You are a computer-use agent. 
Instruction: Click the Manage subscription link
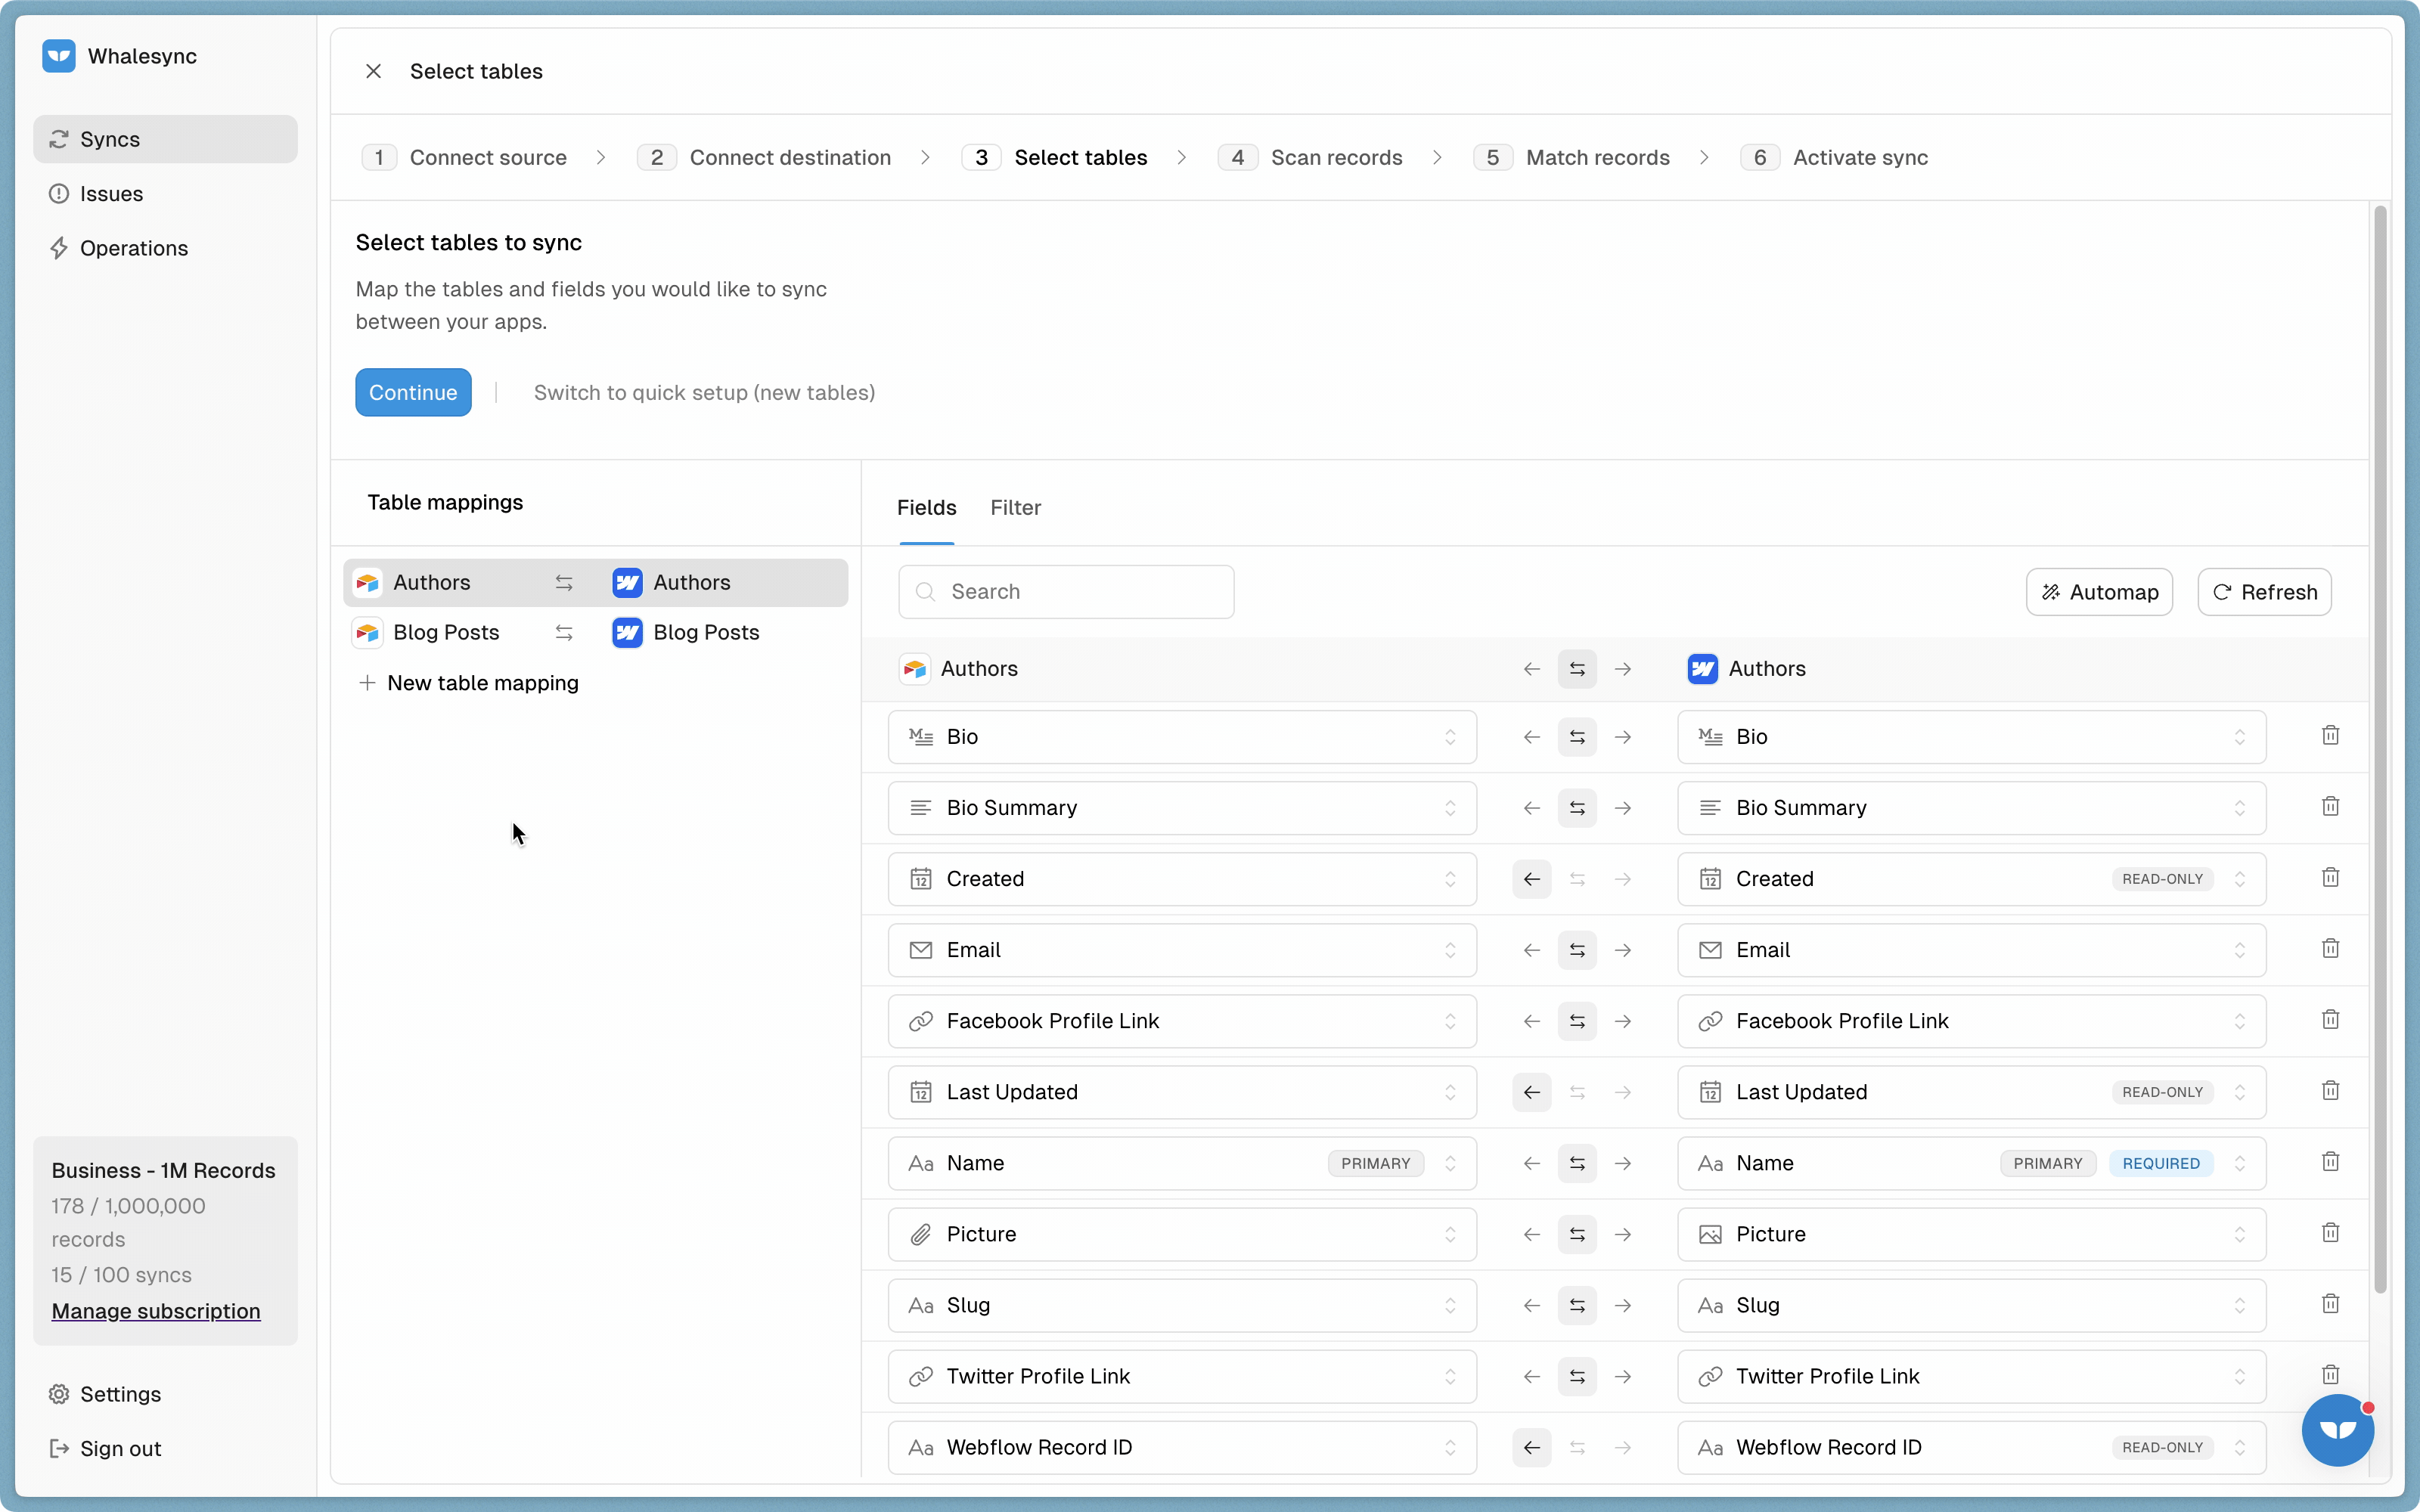(156, 1310)
